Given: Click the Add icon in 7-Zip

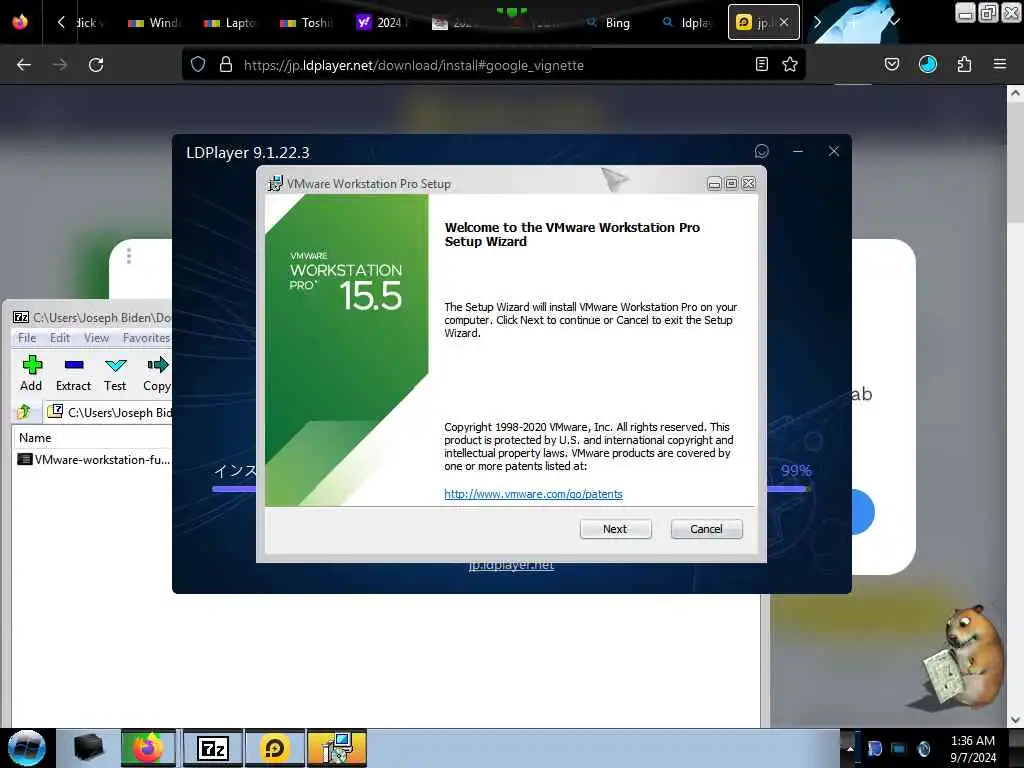Looking at the screenshot, I should tap(31, 374).
